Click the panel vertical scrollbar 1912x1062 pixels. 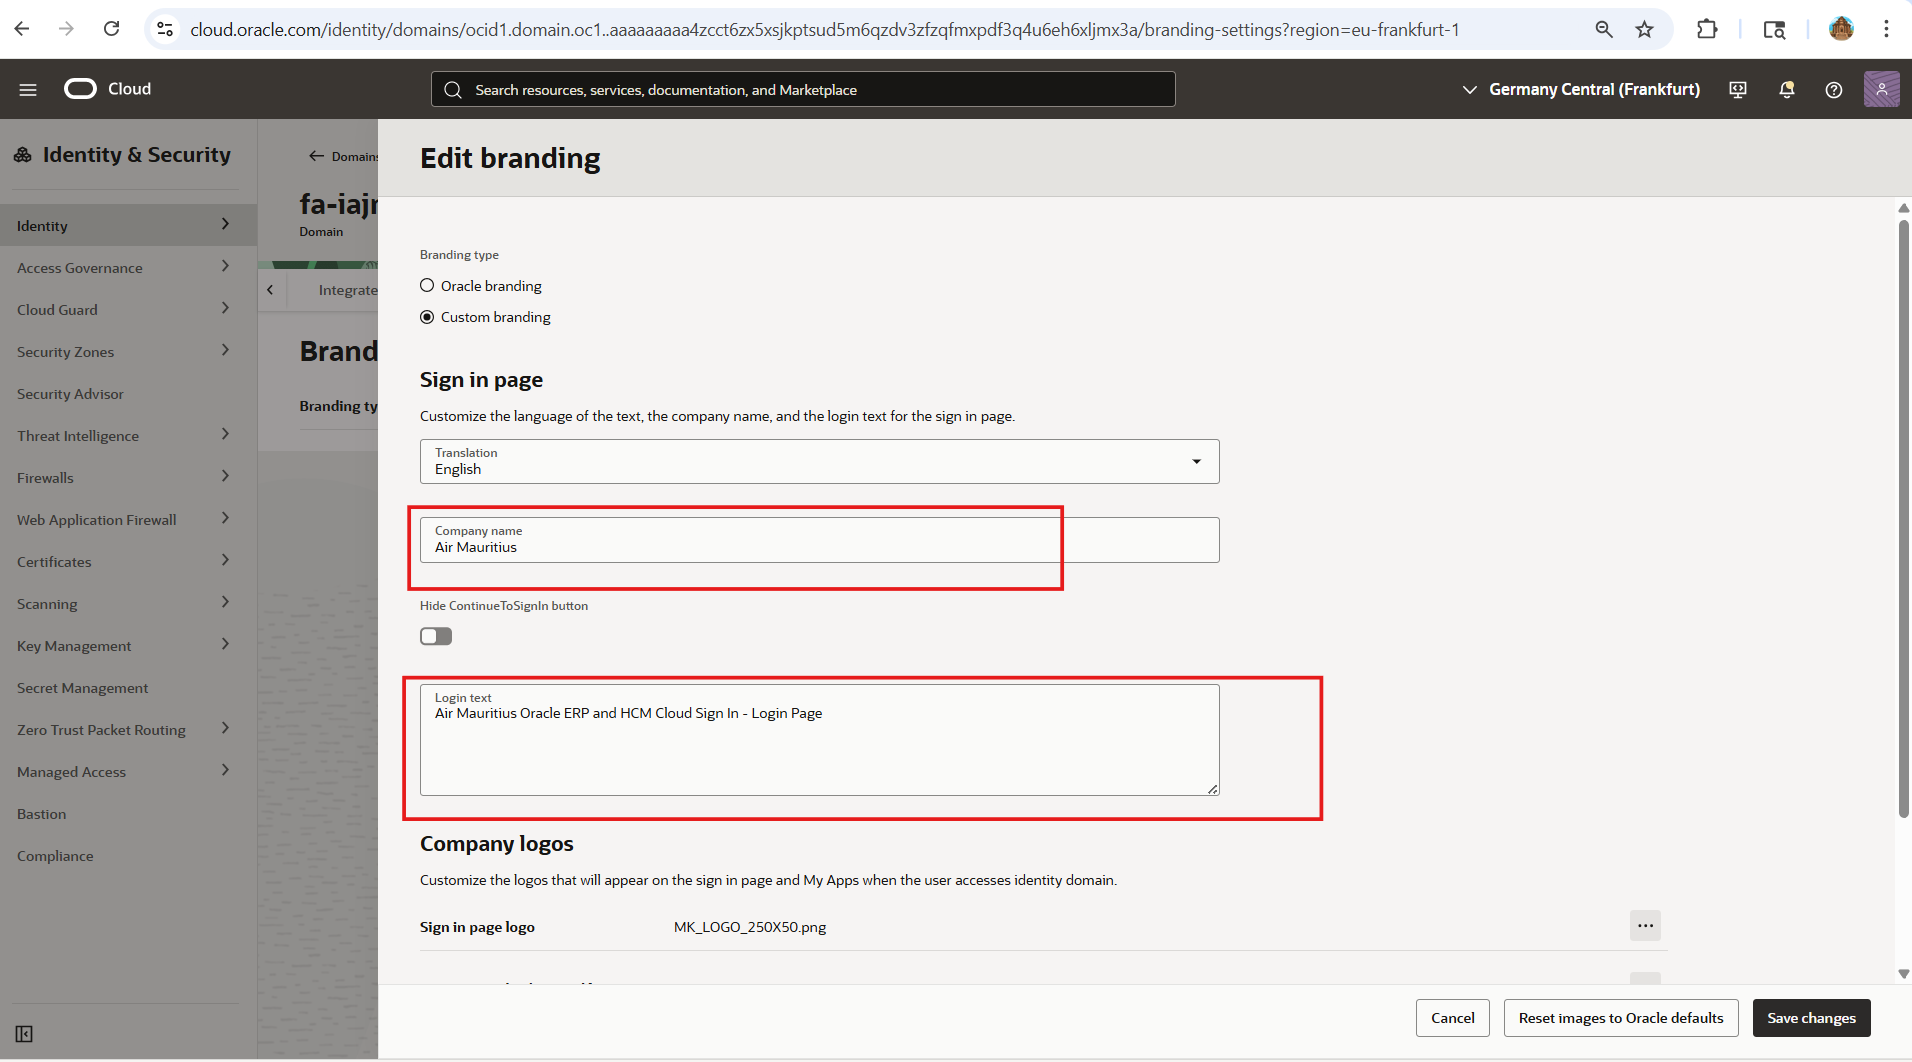click(1903, 518)
